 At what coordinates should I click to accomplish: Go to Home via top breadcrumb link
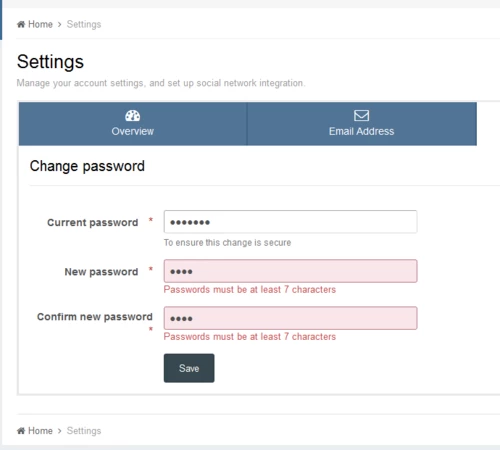40,24
